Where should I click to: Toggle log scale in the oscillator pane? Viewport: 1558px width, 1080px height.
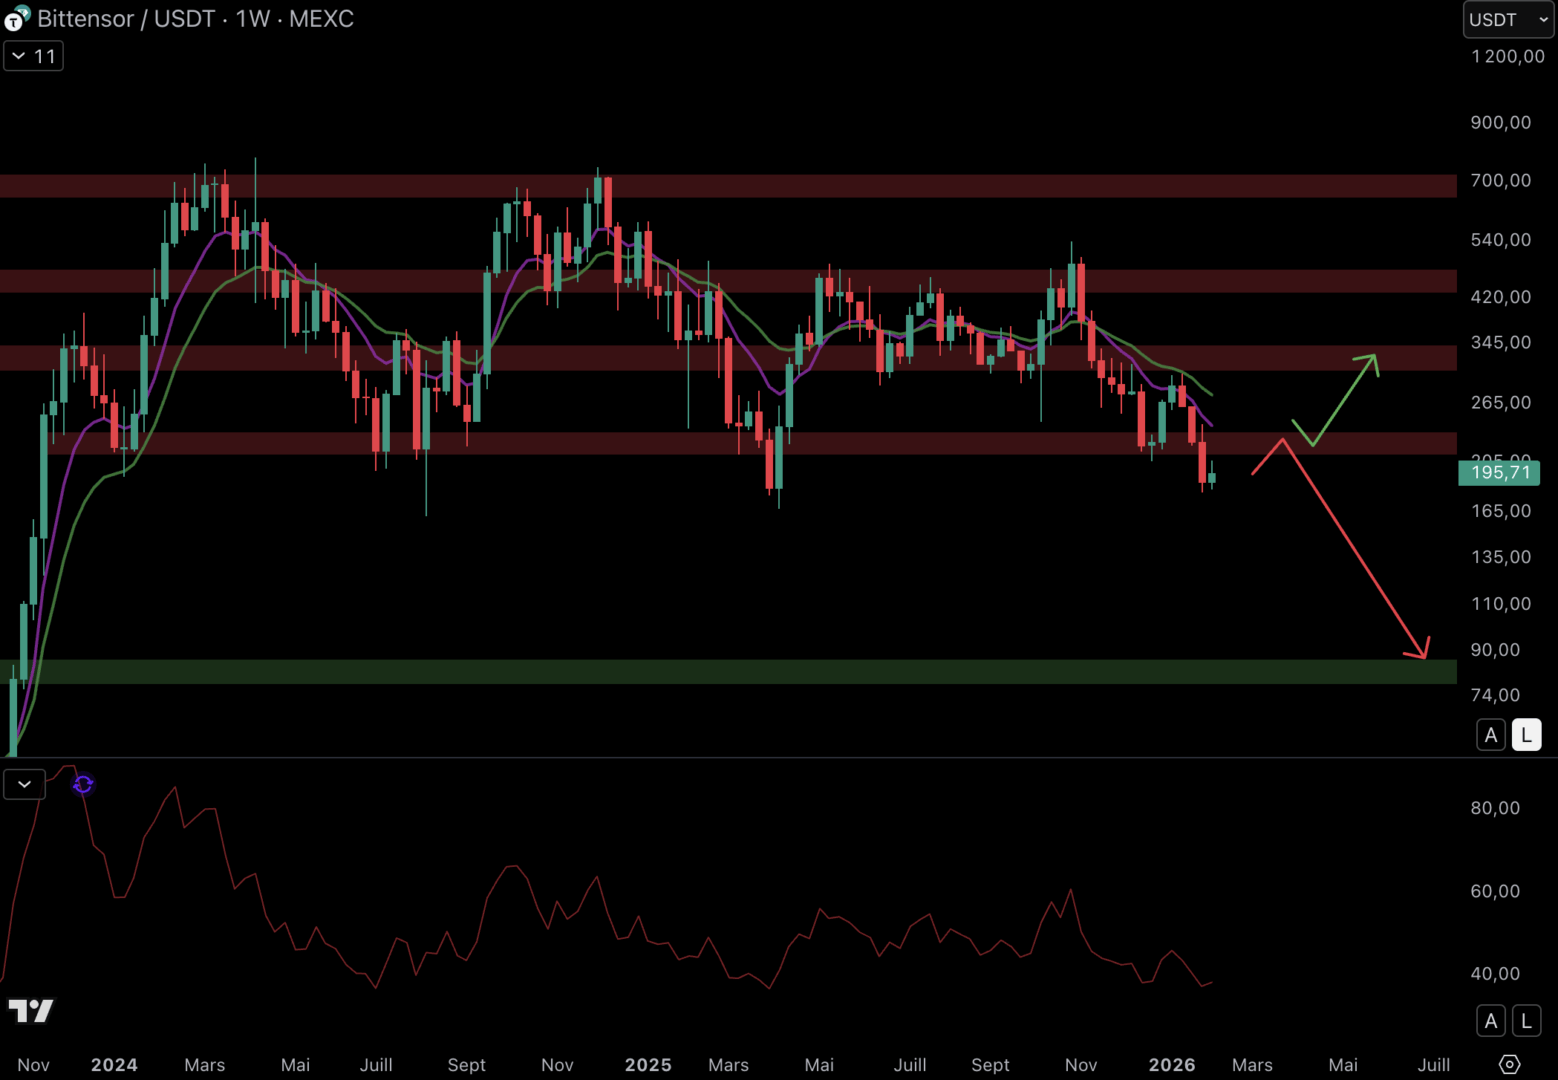coord(1526,1021)
